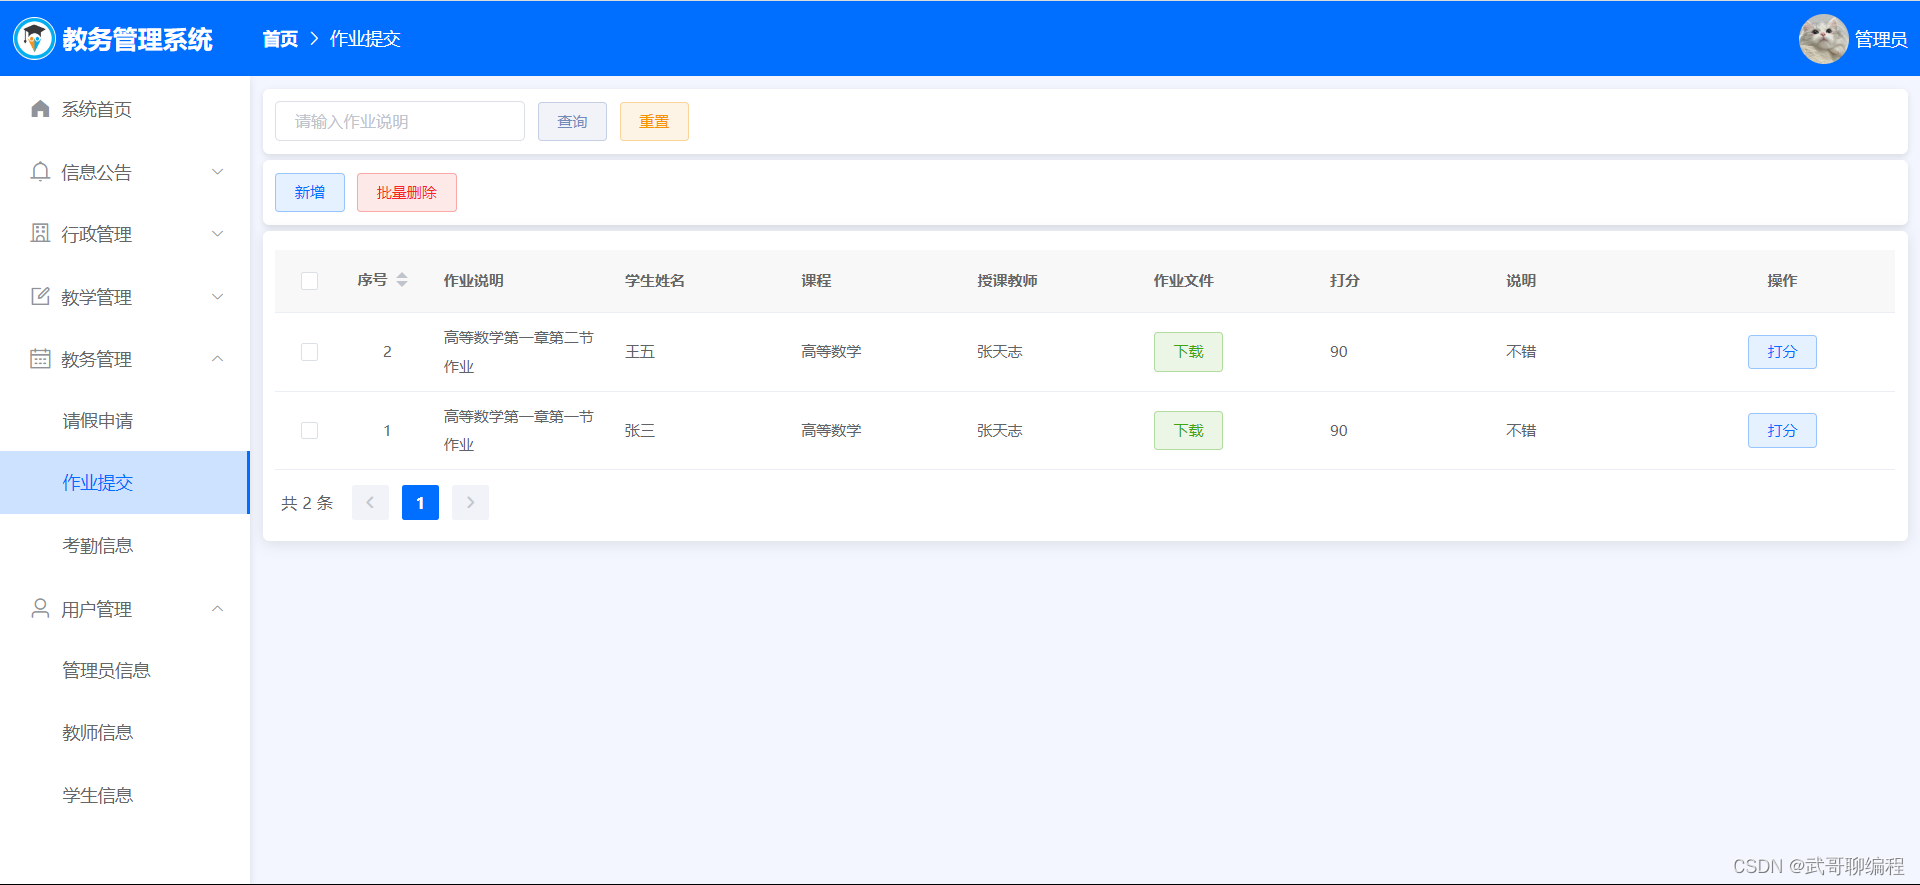1920x885 pixels.
Task: Click the administrator avatar picture
Action: pos(1823,39)
